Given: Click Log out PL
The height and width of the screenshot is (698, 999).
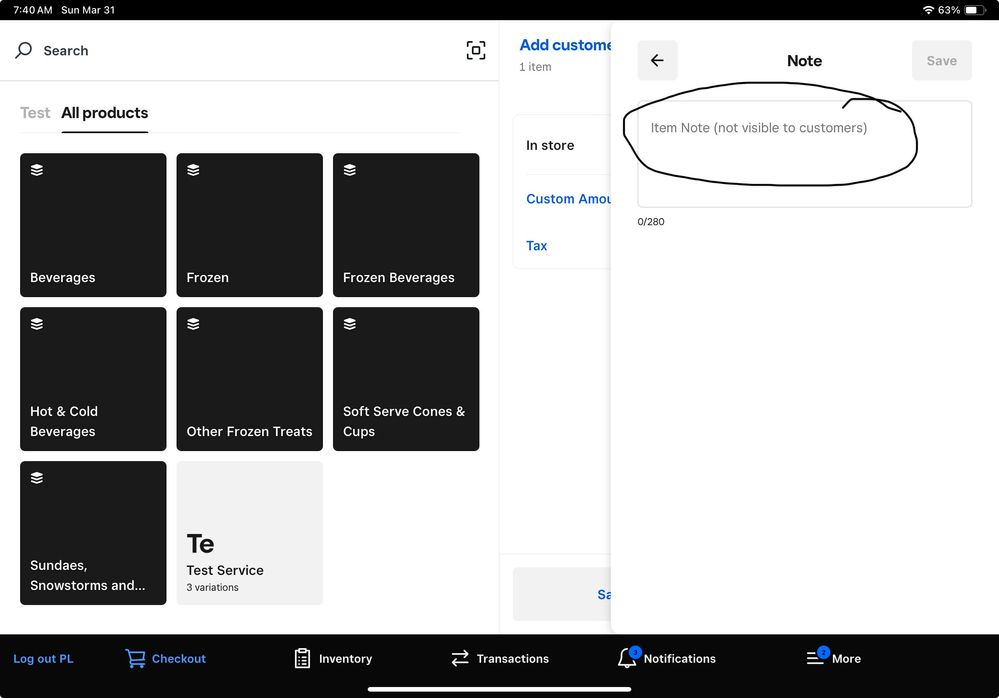Looking at the screenshot, I should (x=43, y=659).
